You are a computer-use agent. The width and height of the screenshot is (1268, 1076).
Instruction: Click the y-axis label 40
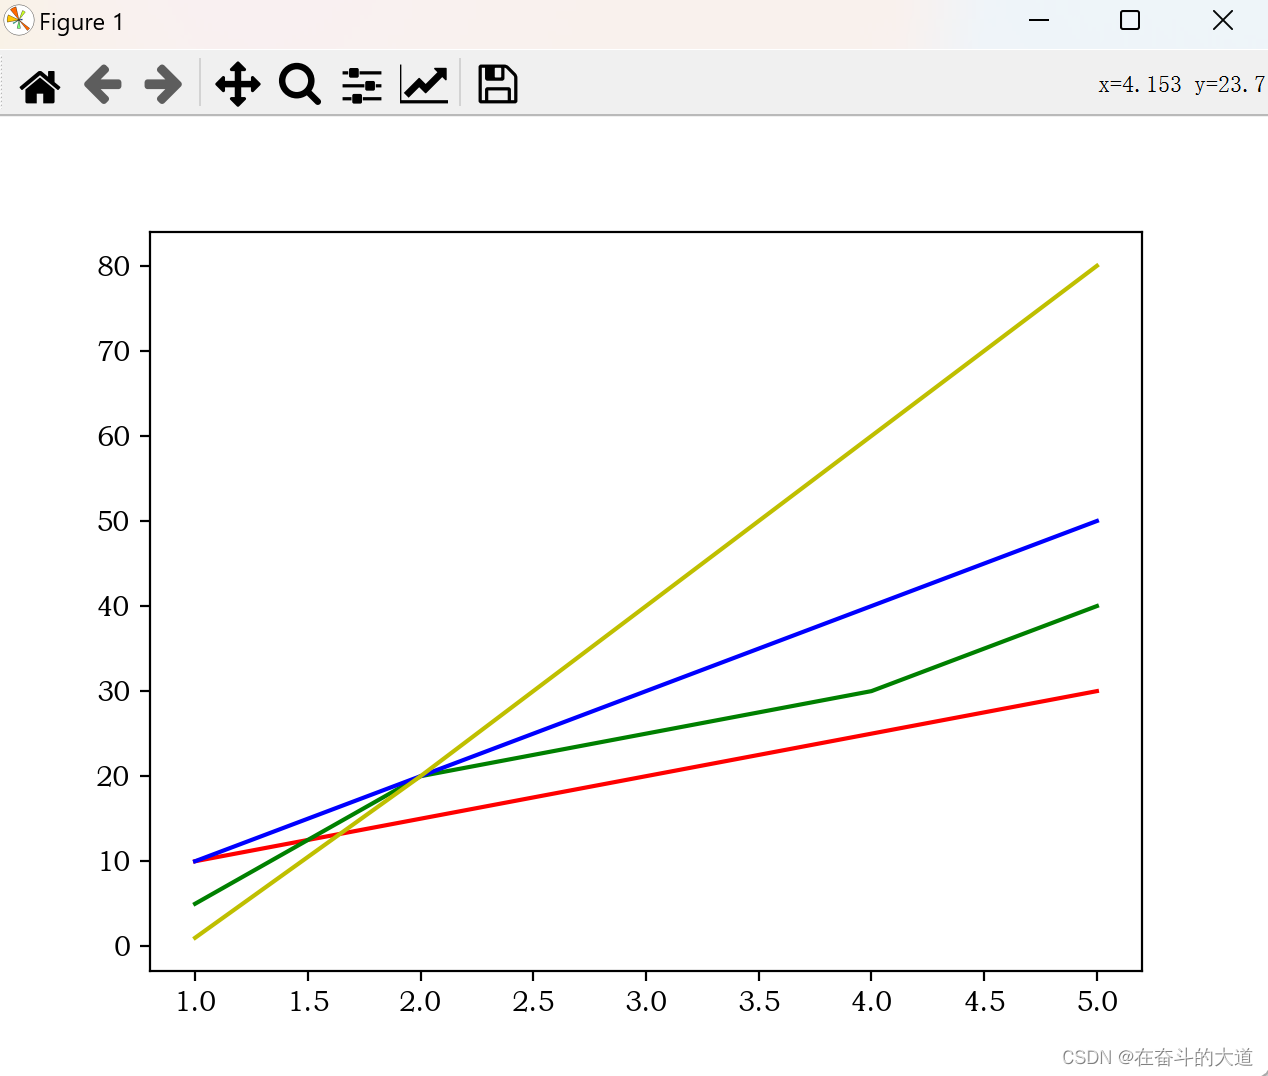tap(114, 606)
